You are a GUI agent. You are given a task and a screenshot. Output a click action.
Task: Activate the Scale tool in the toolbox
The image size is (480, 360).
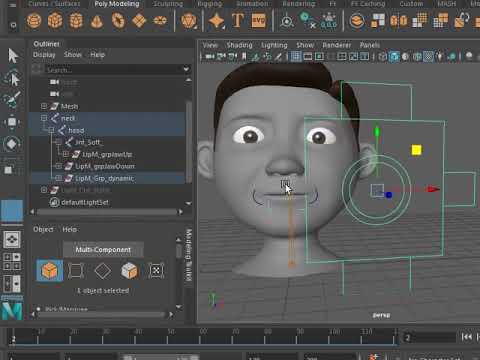point(9,168)
